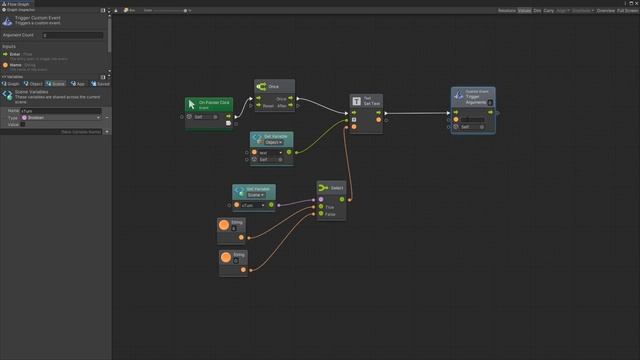Click the Overview toolbar button
The width and height of the screenshot is (640, 360).
[606, 11]
